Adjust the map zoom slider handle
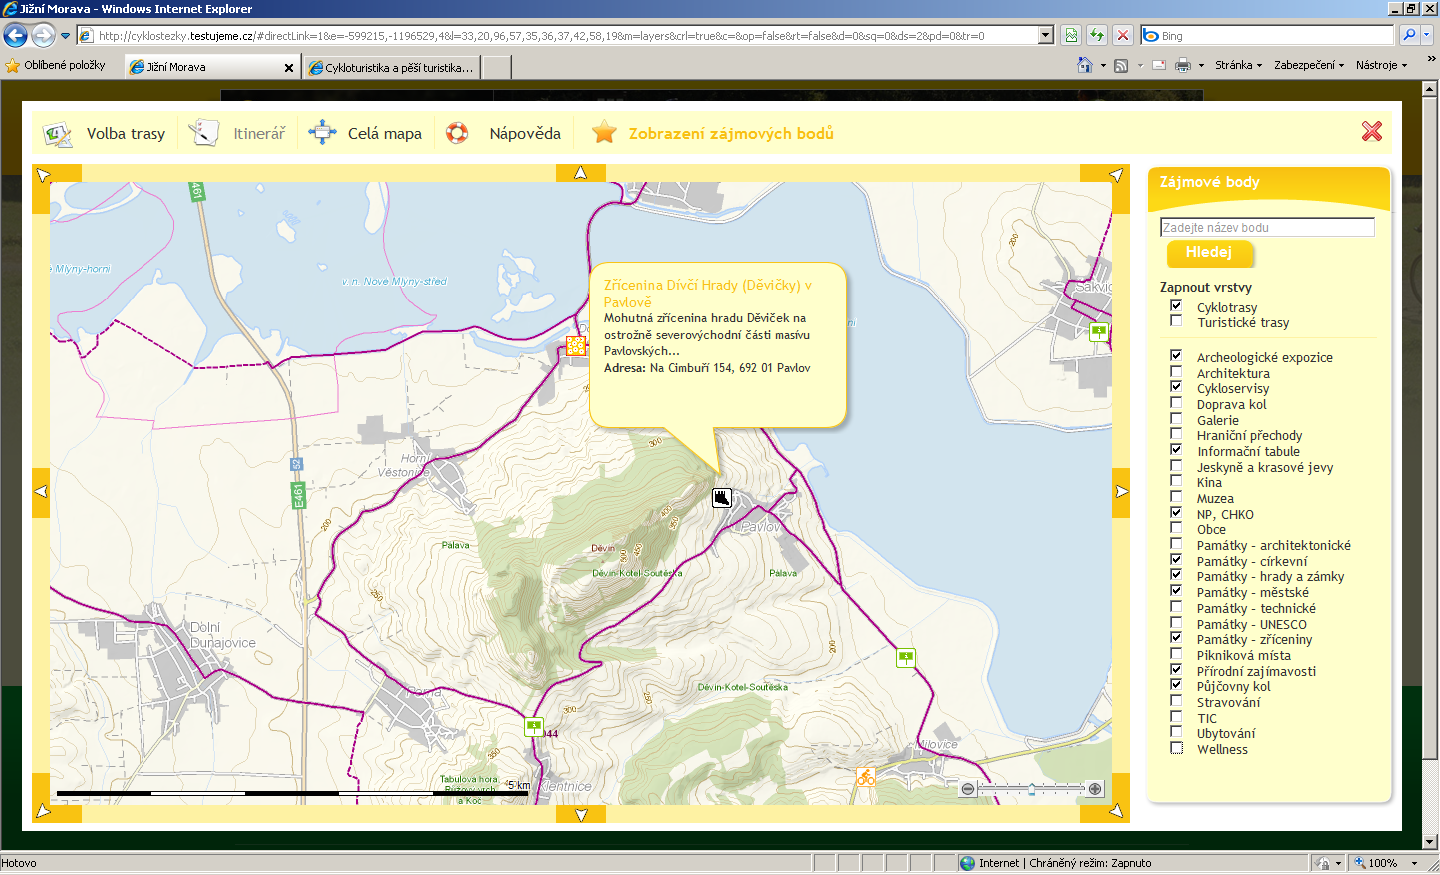The width and height of the screenshot is (1440, 875). pyautogui.click(x=1031, y=789)
